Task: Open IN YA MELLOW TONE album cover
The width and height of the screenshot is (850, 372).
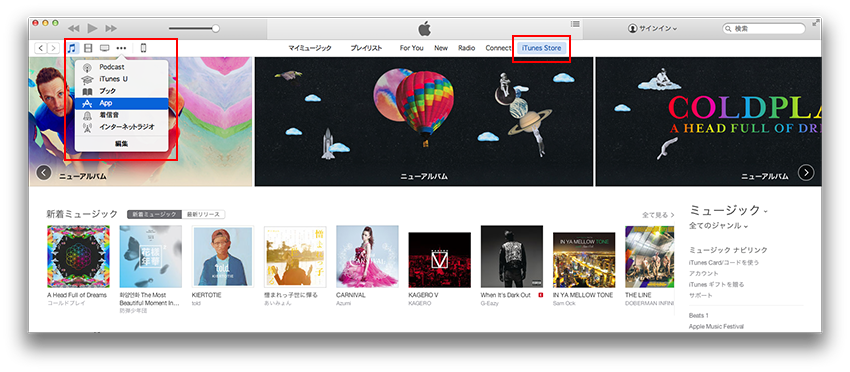Action: tap(584, 260)
